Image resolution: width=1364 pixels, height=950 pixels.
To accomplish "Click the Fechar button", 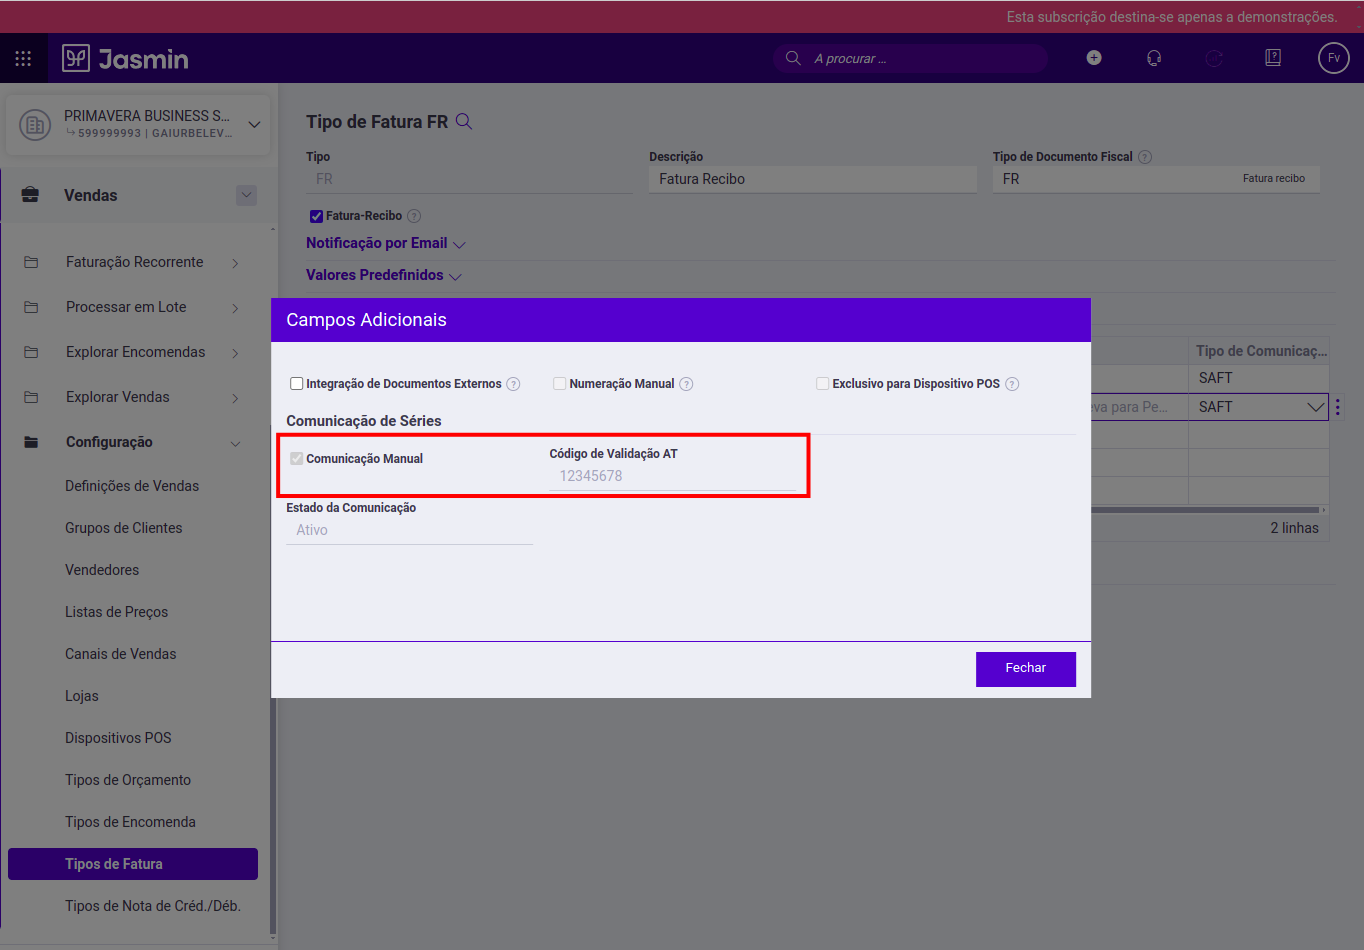I will click(1025, 668).
